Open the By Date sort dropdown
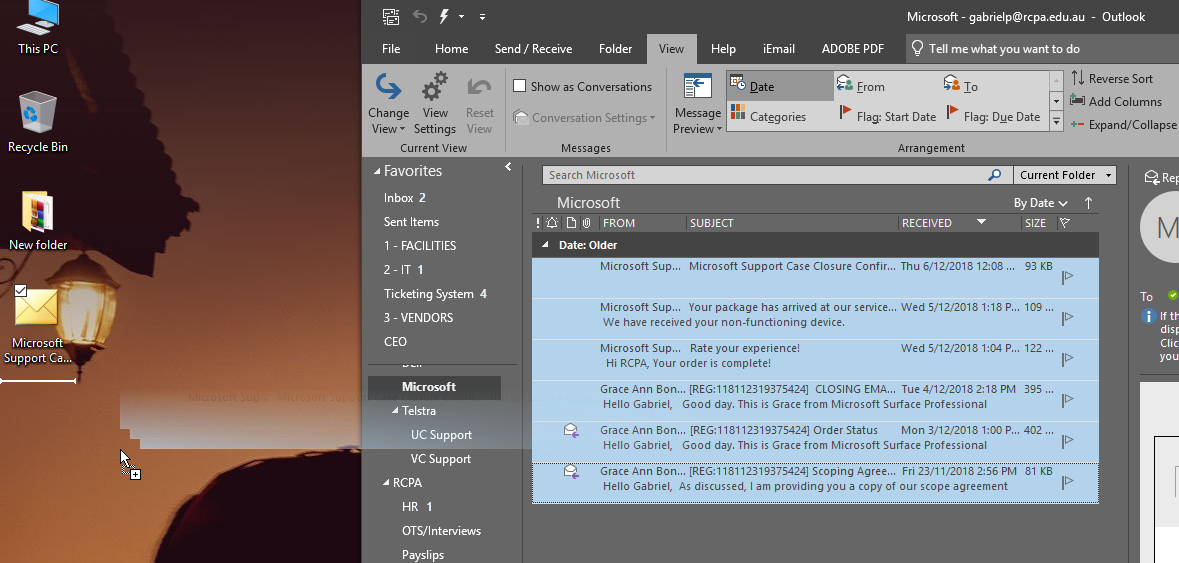This screenshot has height=563, width=1179. pos(1041,203)
